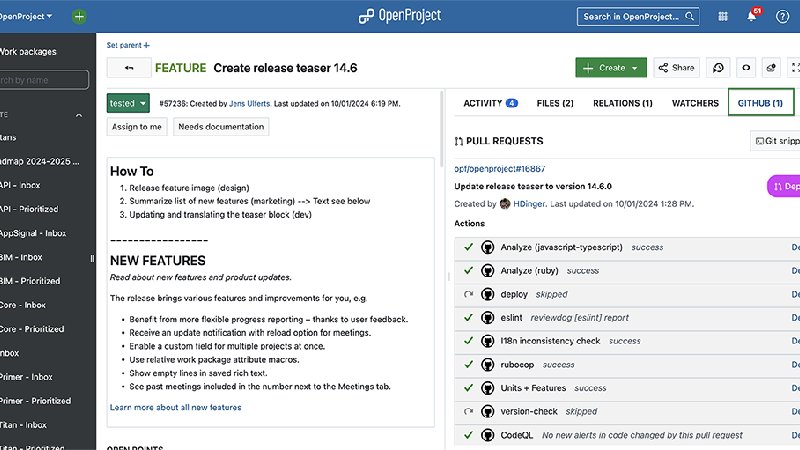The width and height of the screenshot is (800, 450).
Task: Click the Git snippets button
Action: click(776, 141)
